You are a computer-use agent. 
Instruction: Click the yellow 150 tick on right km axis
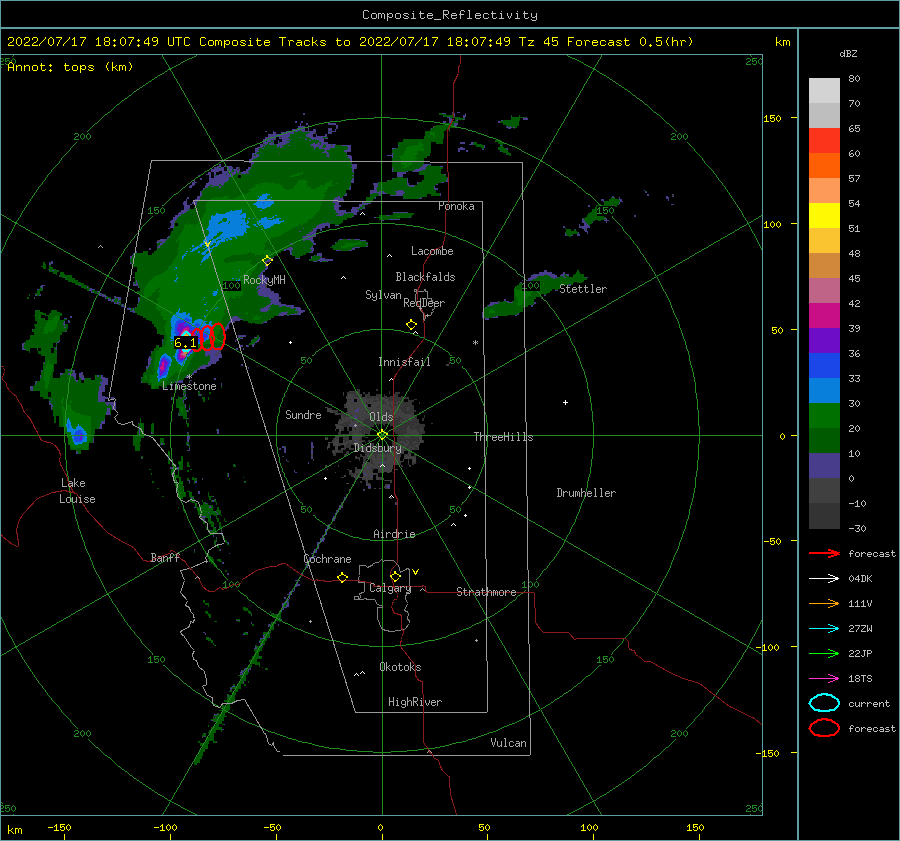[x=772, y=118]
